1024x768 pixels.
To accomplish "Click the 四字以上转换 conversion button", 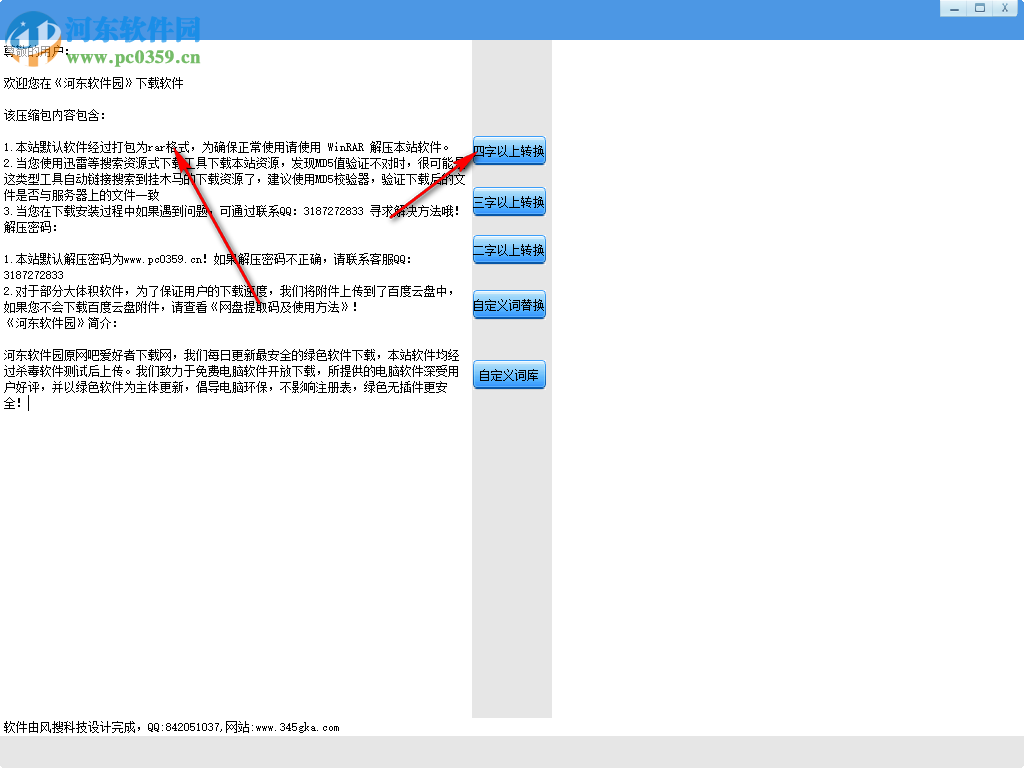I will (x=508, y=150).
